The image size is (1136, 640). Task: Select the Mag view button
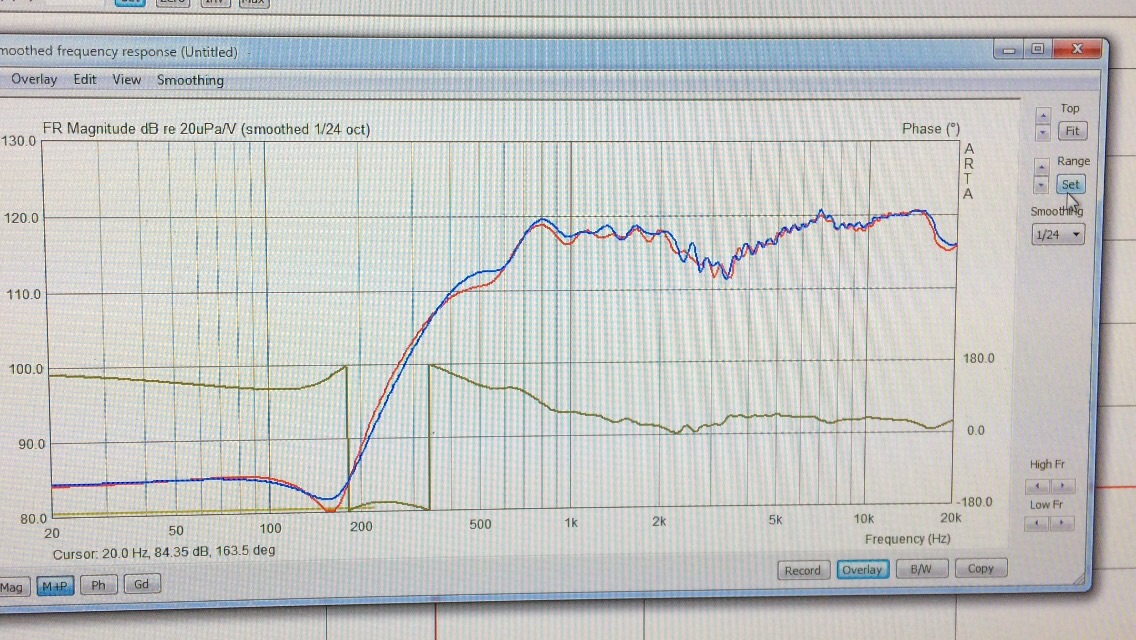tap(12, 587)
